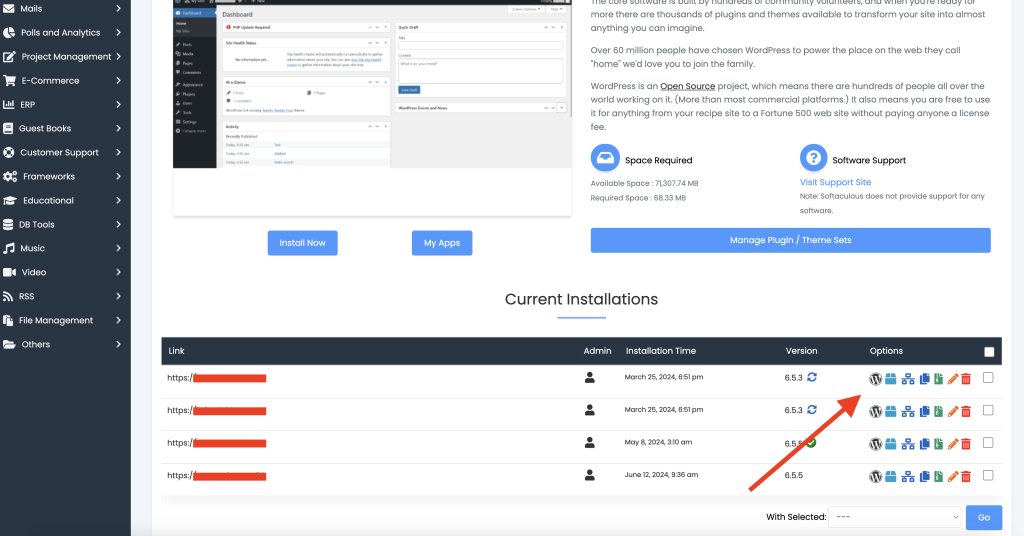This screenshot has height=536, width=1024.
Task: Click the Current Installations heading
Action: point(581,299)
